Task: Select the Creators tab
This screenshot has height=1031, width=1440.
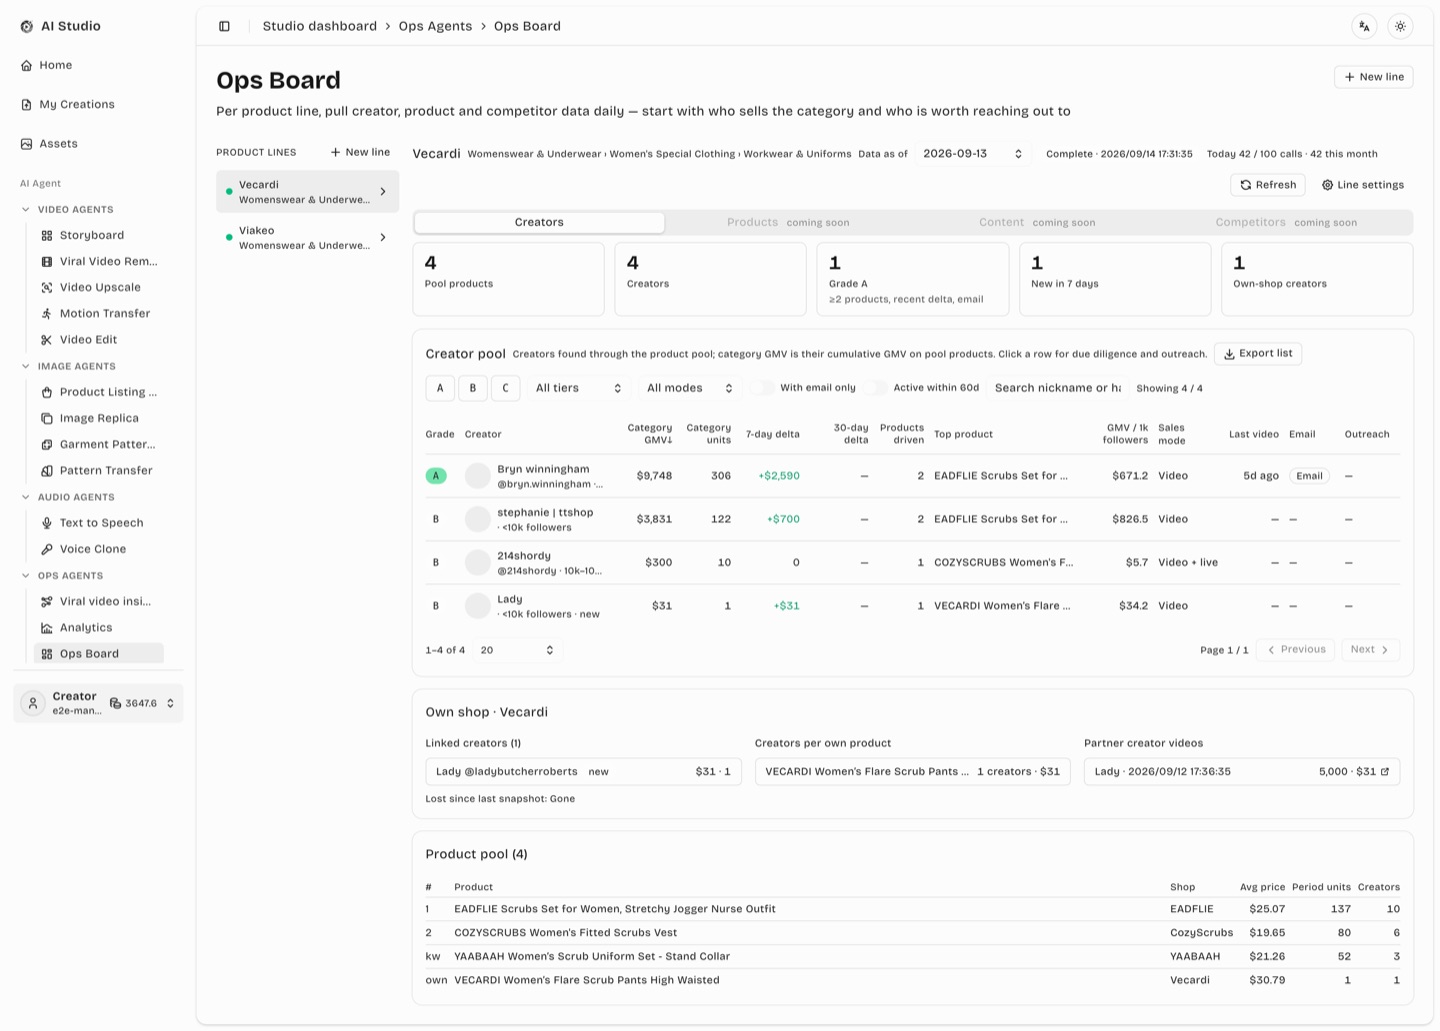Action: (x=539, y=222)
